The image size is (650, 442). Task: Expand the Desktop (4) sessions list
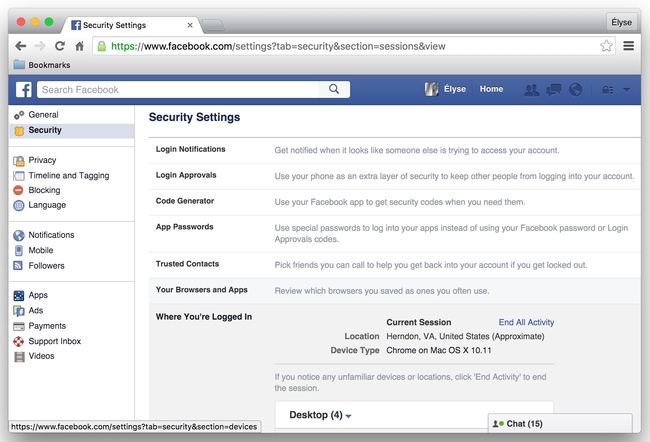(x=320, y=415)
